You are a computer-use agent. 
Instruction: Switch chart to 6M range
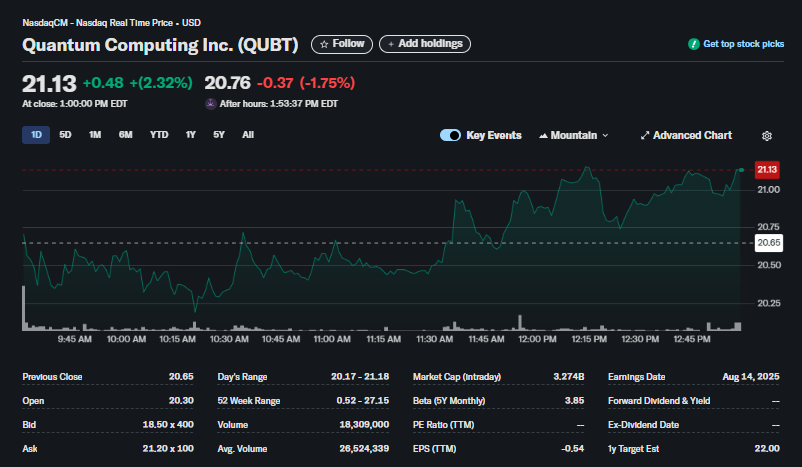(x=125, y=135)
